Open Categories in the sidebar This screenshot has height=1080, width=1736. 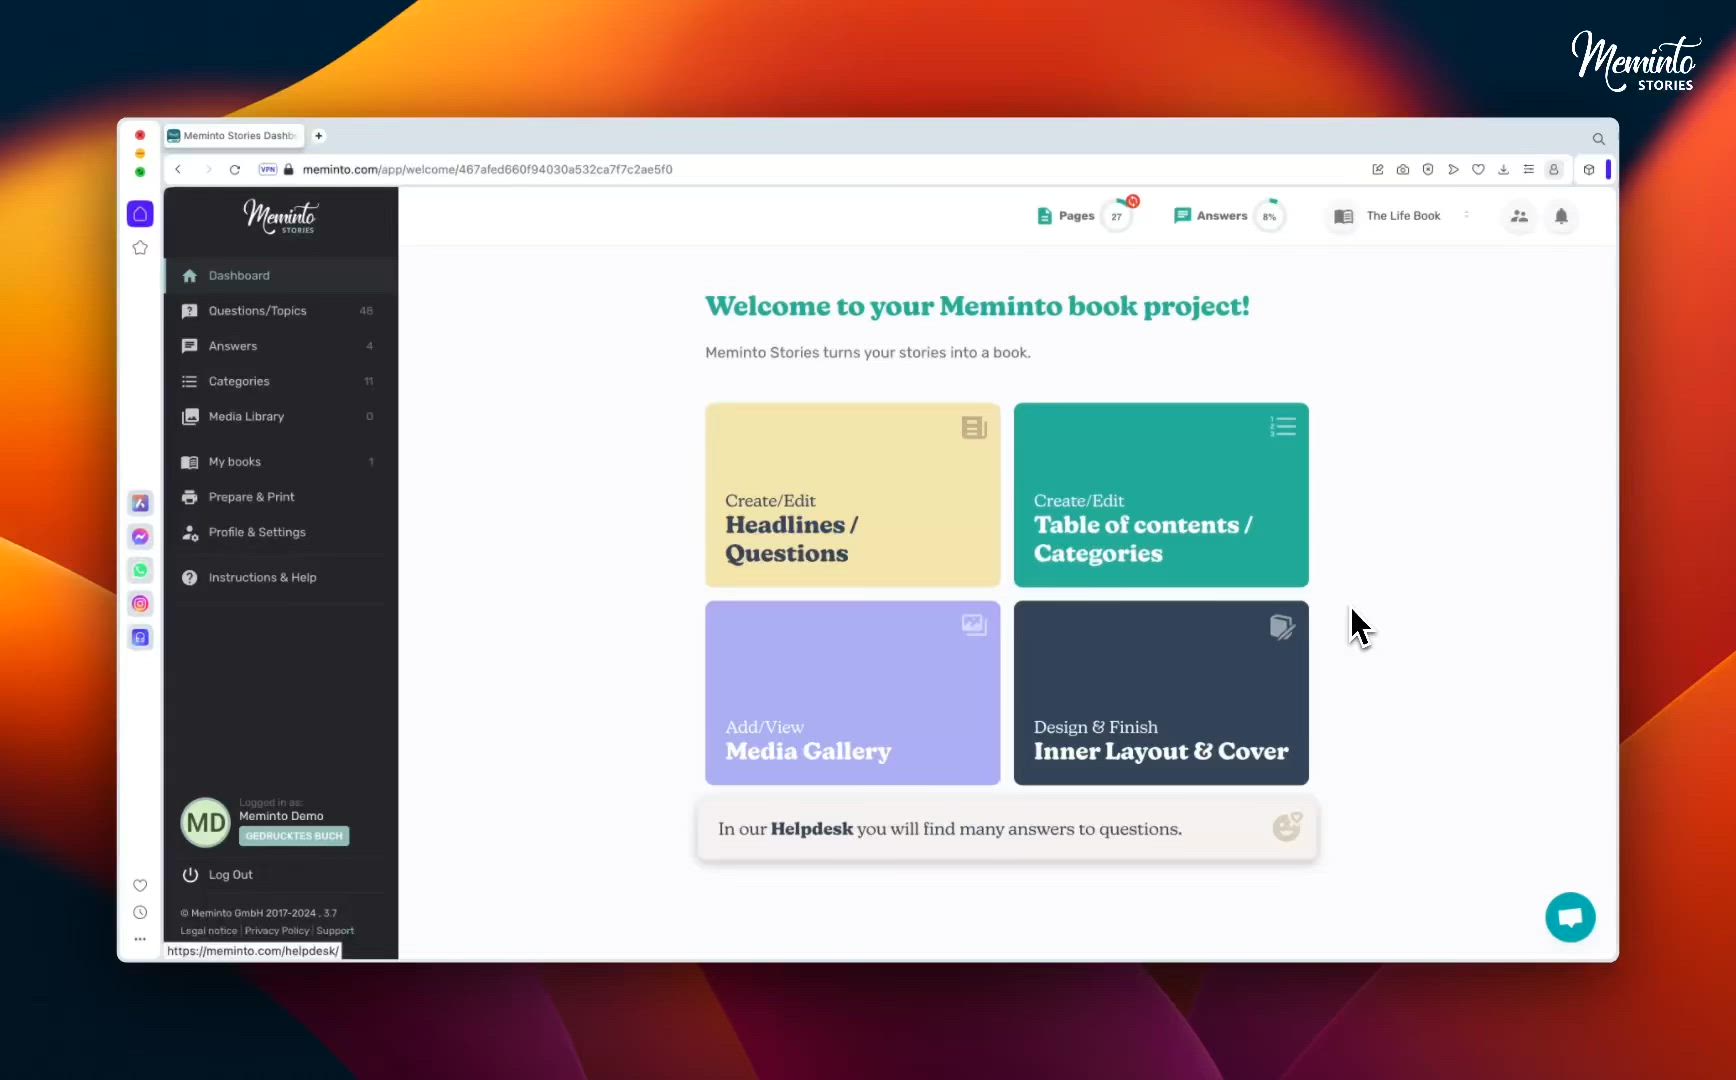[281, 381]
